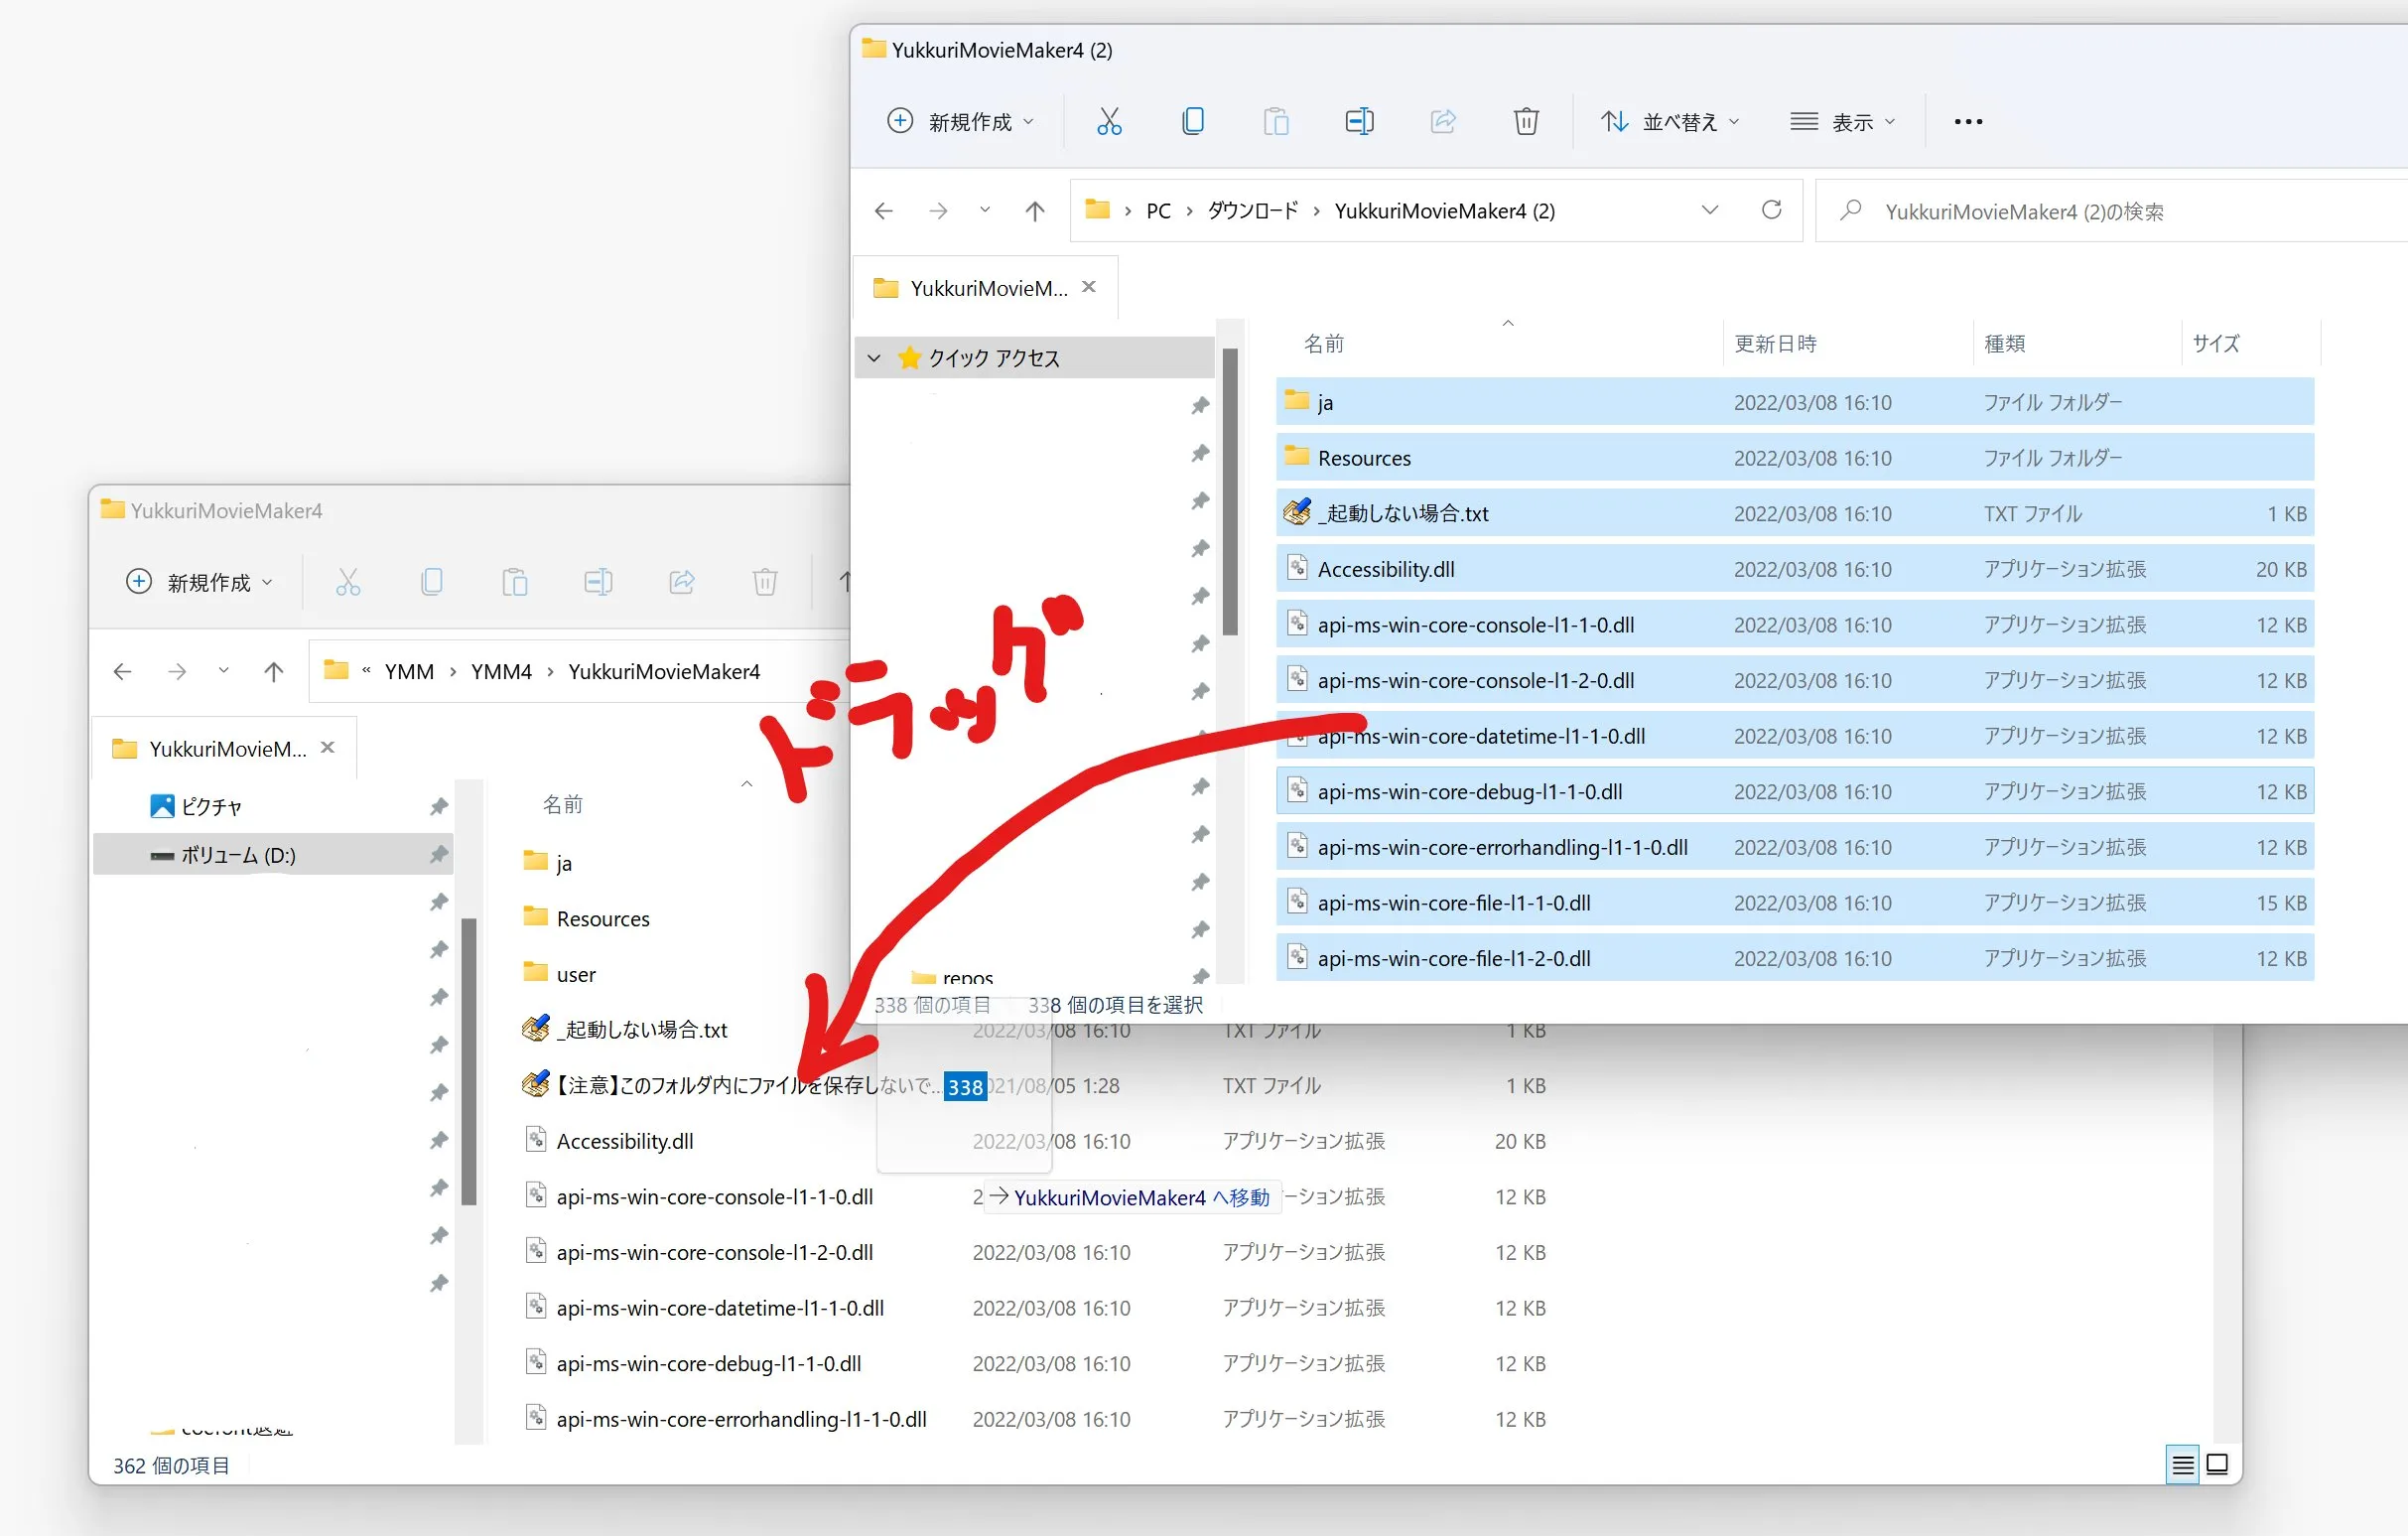The height and width of the screenshot is (1536, 2408).
Task: Collapse クイック アクセス tree node
Action: (x=874, y=358)
